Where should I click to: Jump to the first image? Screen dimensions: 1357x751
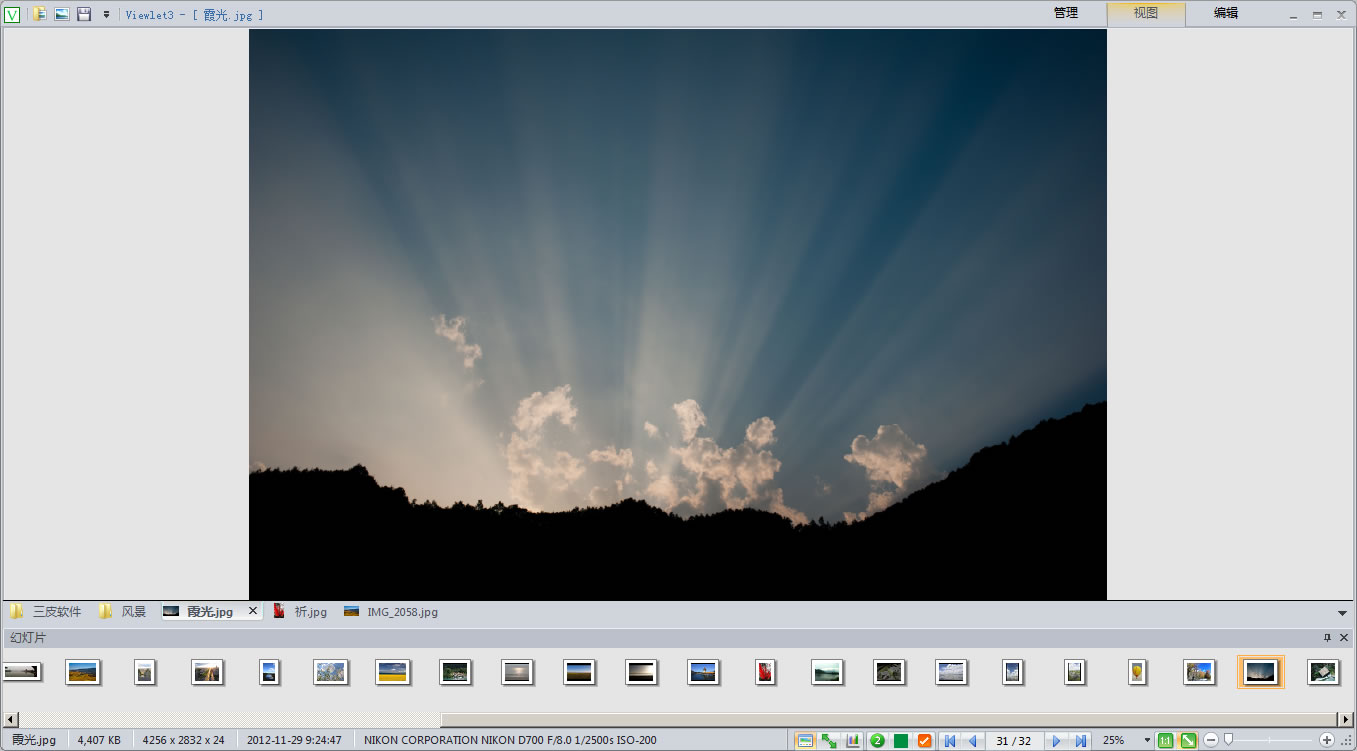950,741
